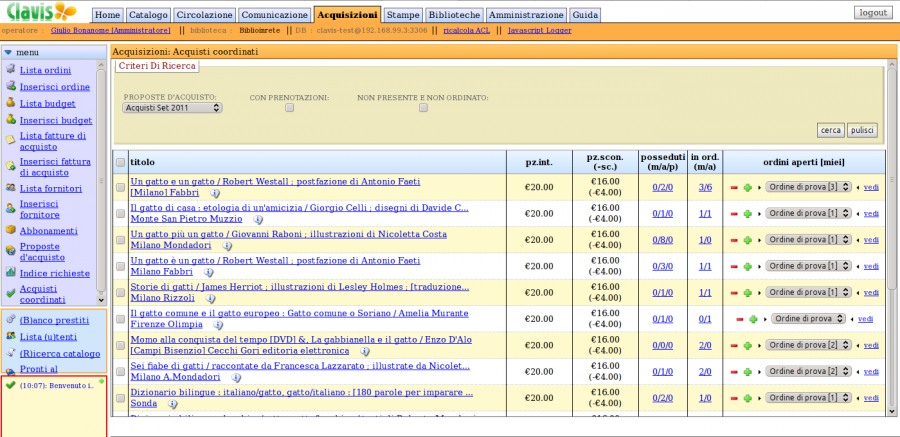
Task: Open the Proposte d'acquisto dropdown
Action: coord(172,108)
